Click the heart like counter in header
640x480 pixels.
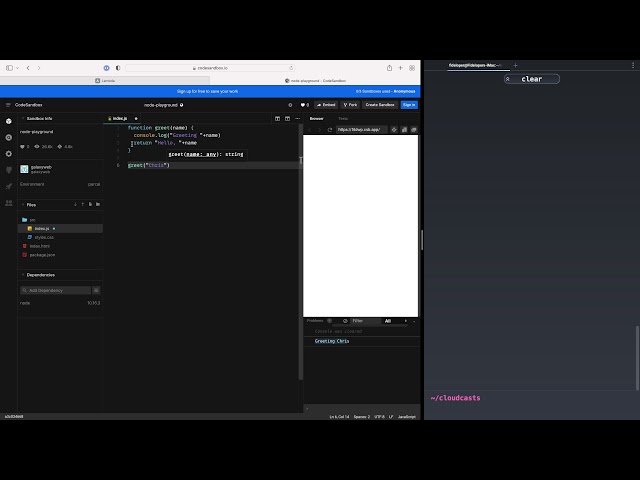coord(304,105)
